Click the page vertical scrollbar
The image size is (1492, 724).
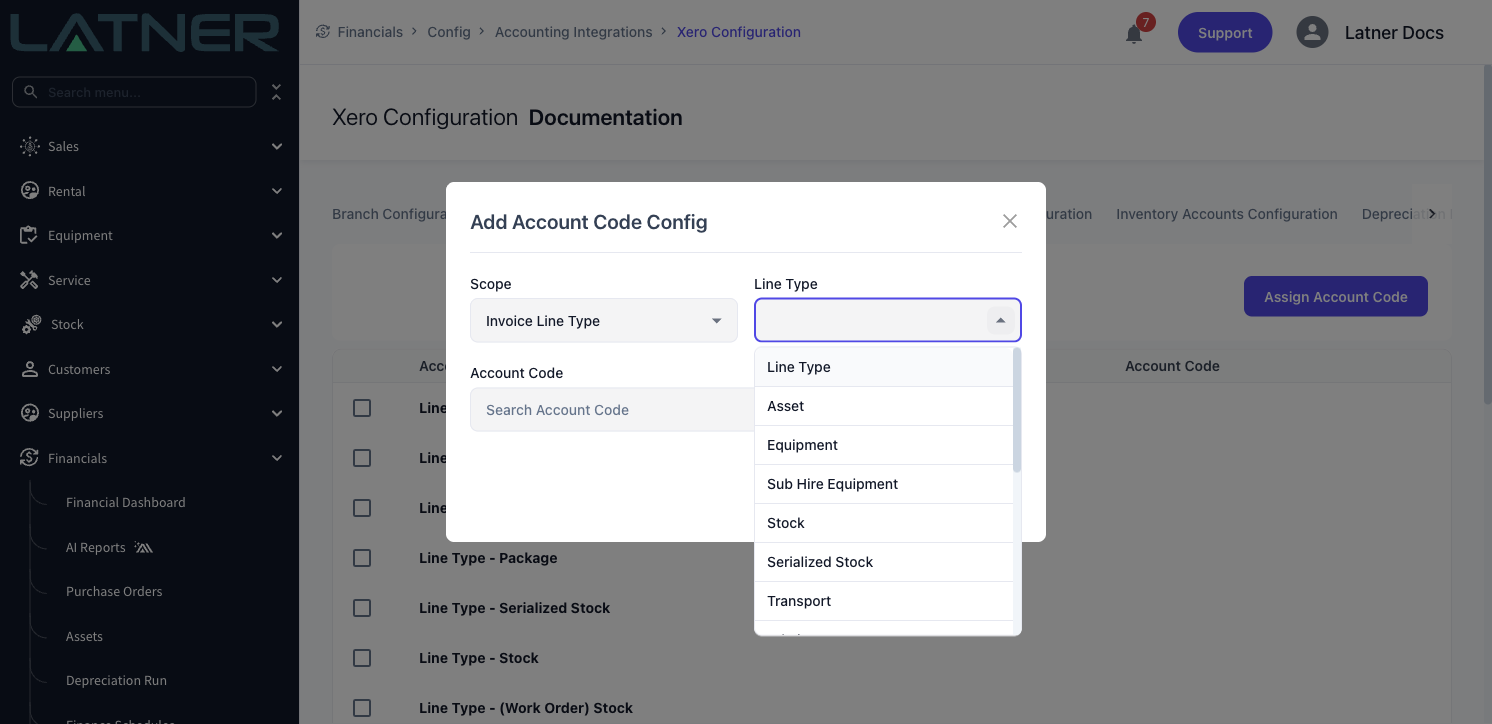point(1487,235)
